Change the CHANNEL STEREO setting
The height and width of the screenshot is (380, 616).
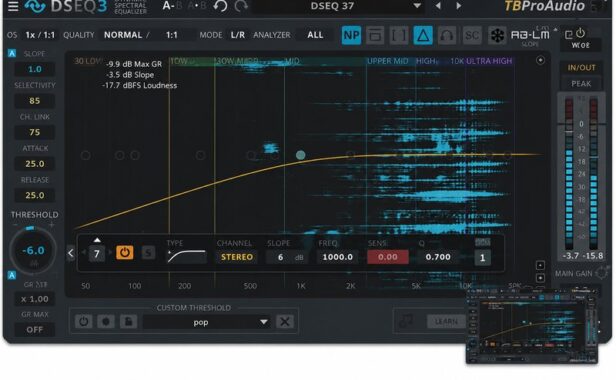tap(237, 257)
